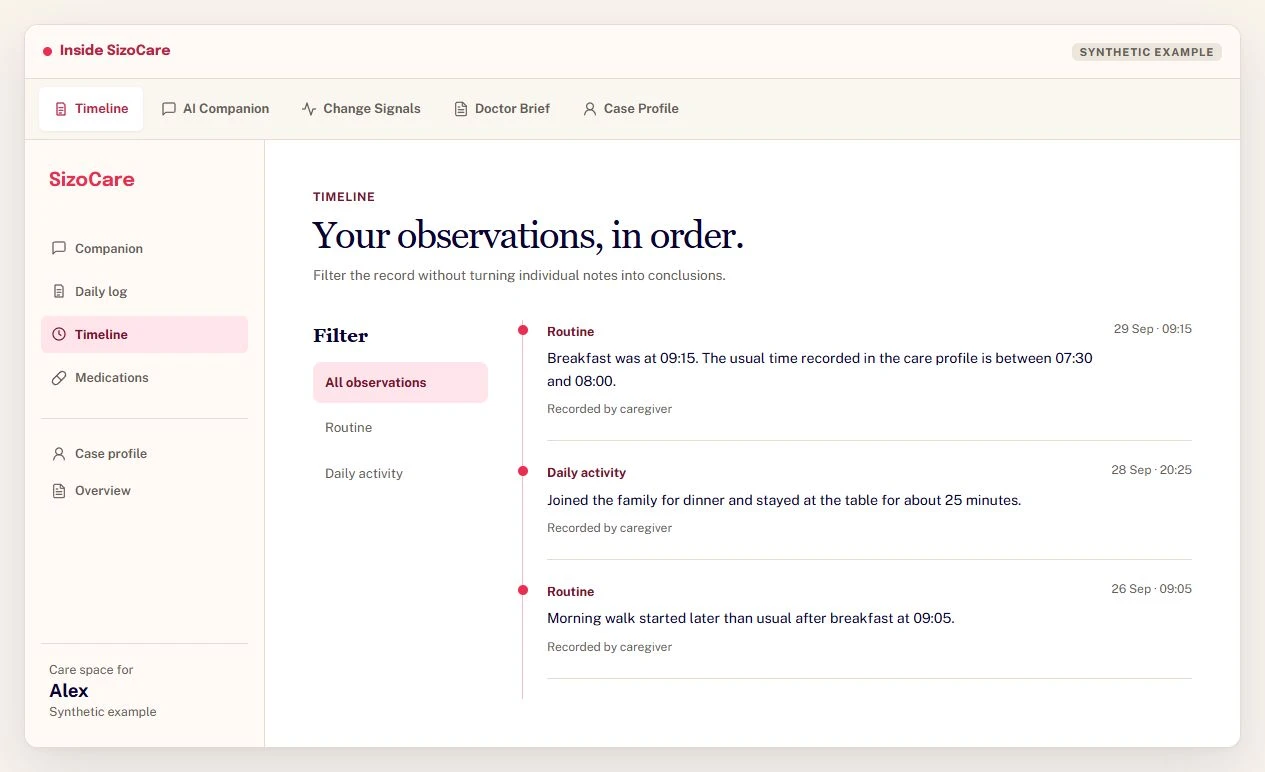Click the sidebar Daily log document icon
Viewport: 1265px width, 772px height.
[x=59, y=291]
